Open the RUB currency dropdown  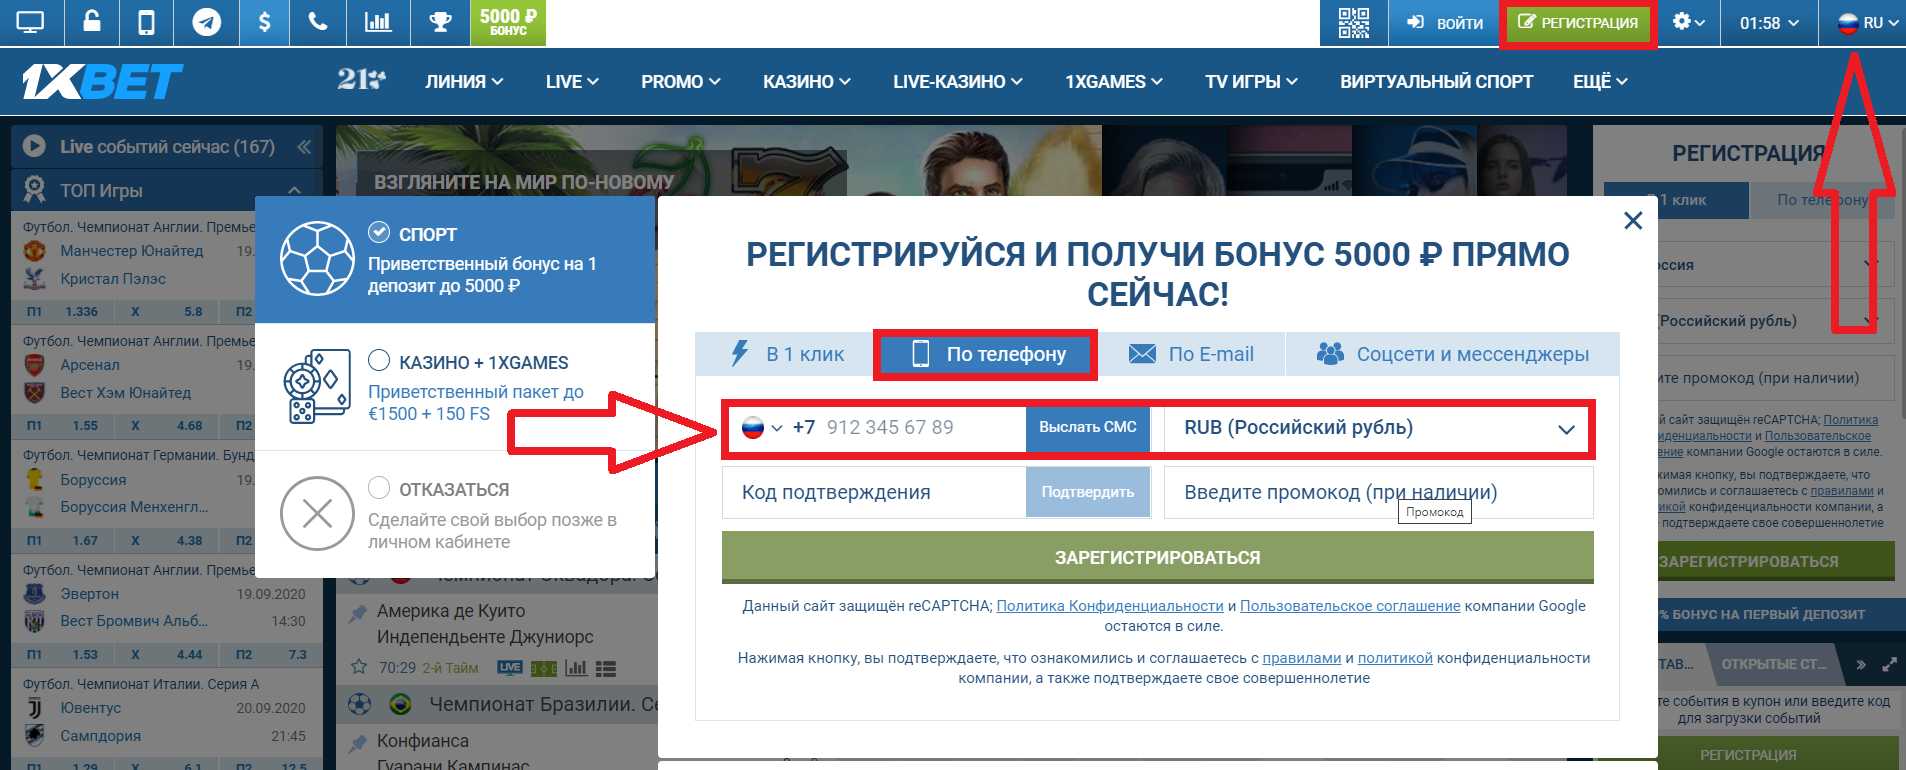(1378, 428)
